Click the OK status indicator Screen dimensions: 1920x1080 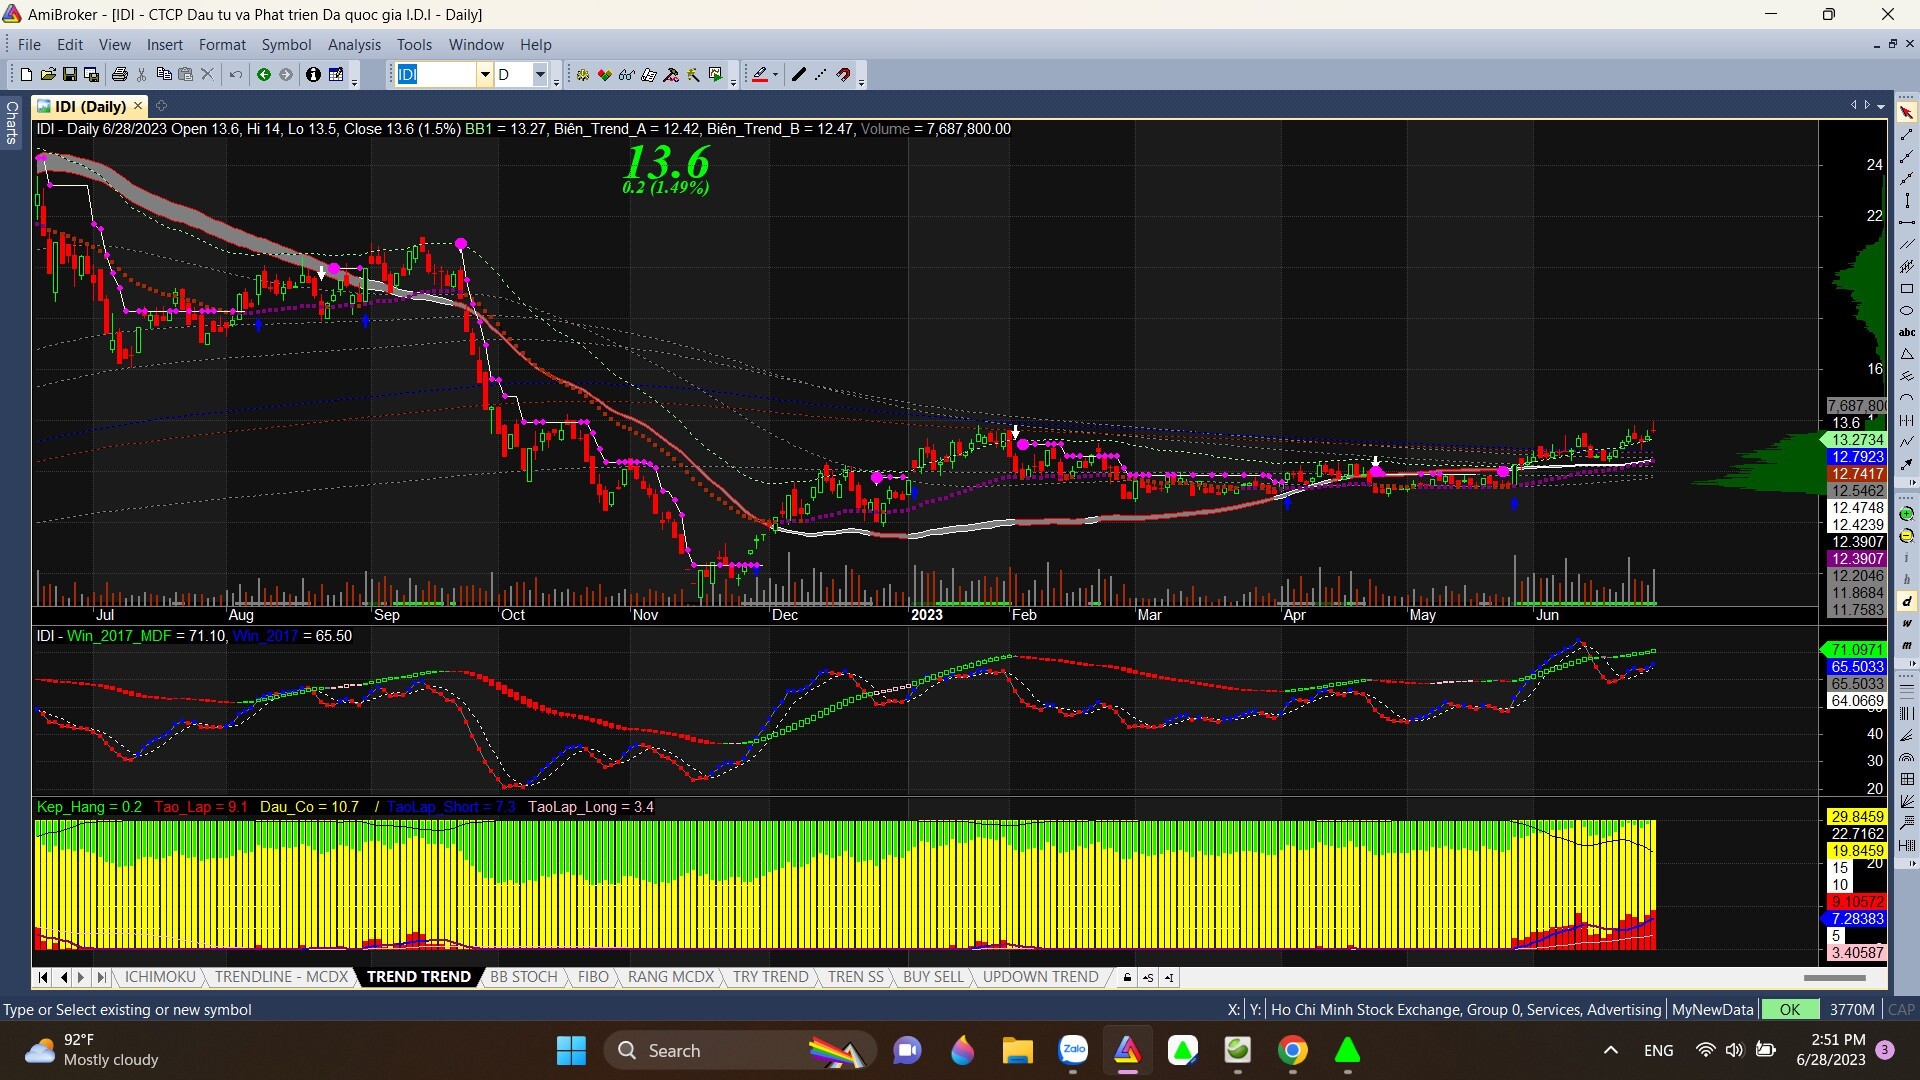(x=1789, y=1009)
